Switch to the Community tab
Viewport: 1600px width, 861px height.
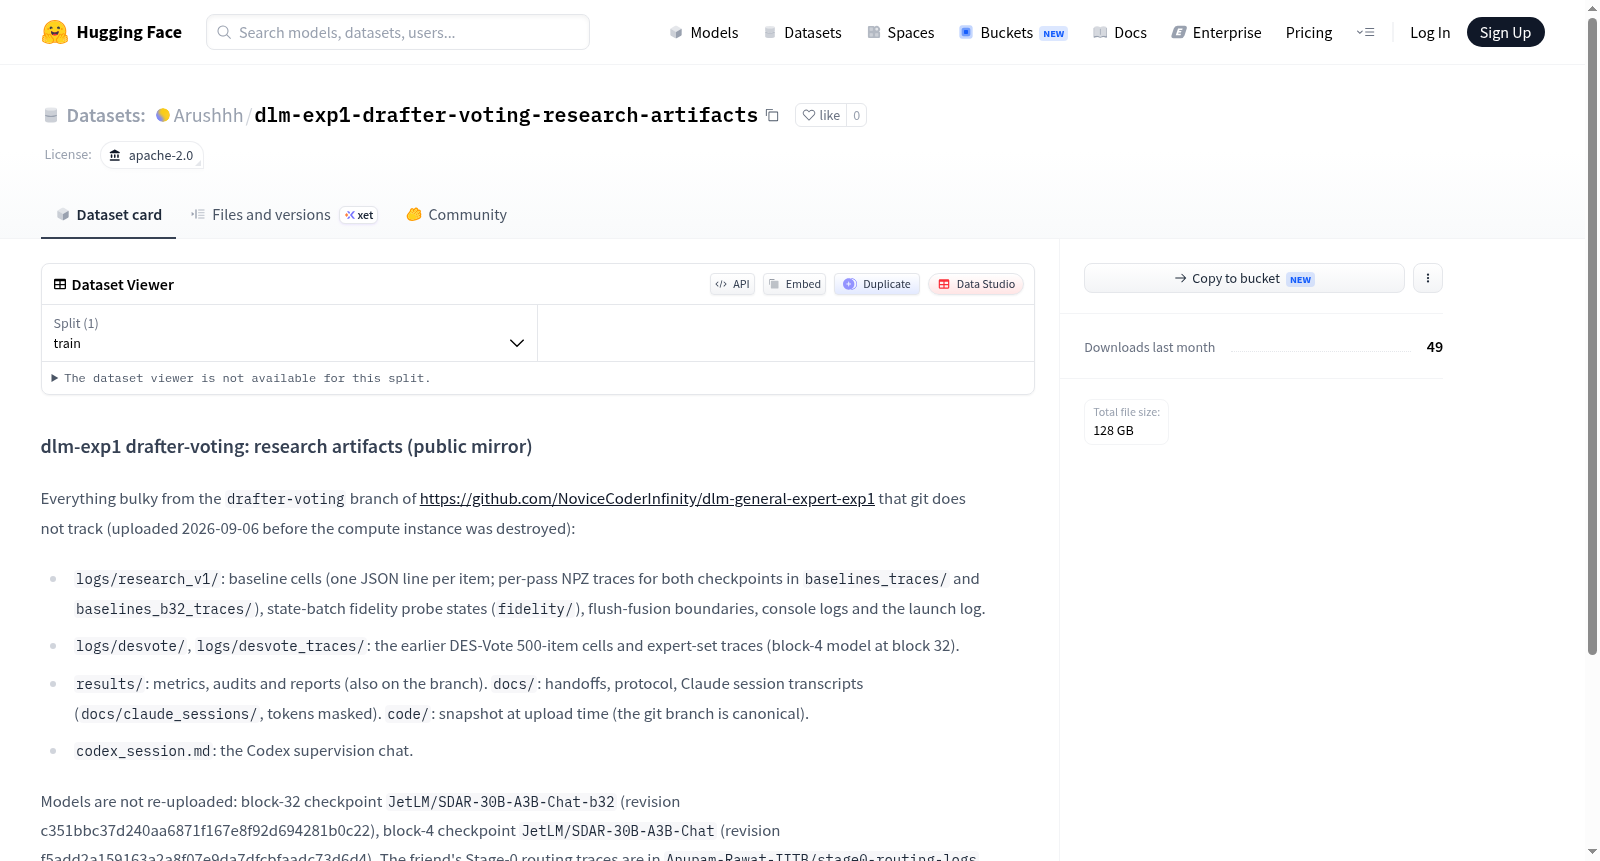point(456,215)
